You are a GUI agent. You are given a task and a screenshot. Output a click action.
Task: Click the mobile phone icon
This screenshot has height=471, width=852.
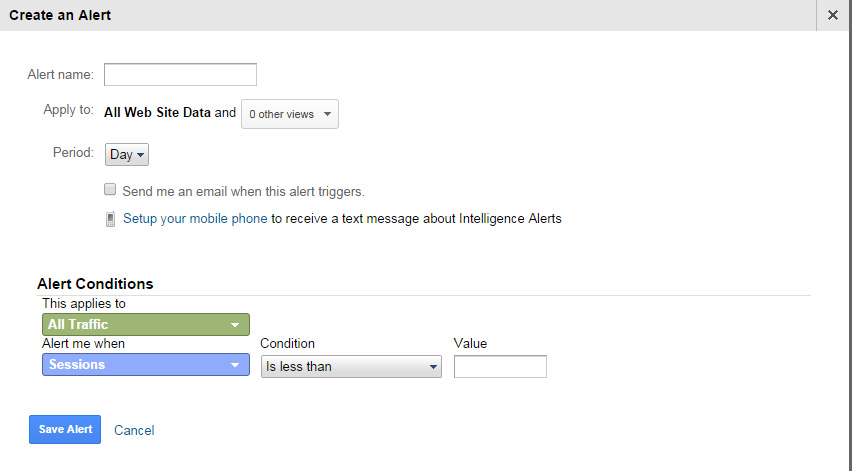[110, 219]
